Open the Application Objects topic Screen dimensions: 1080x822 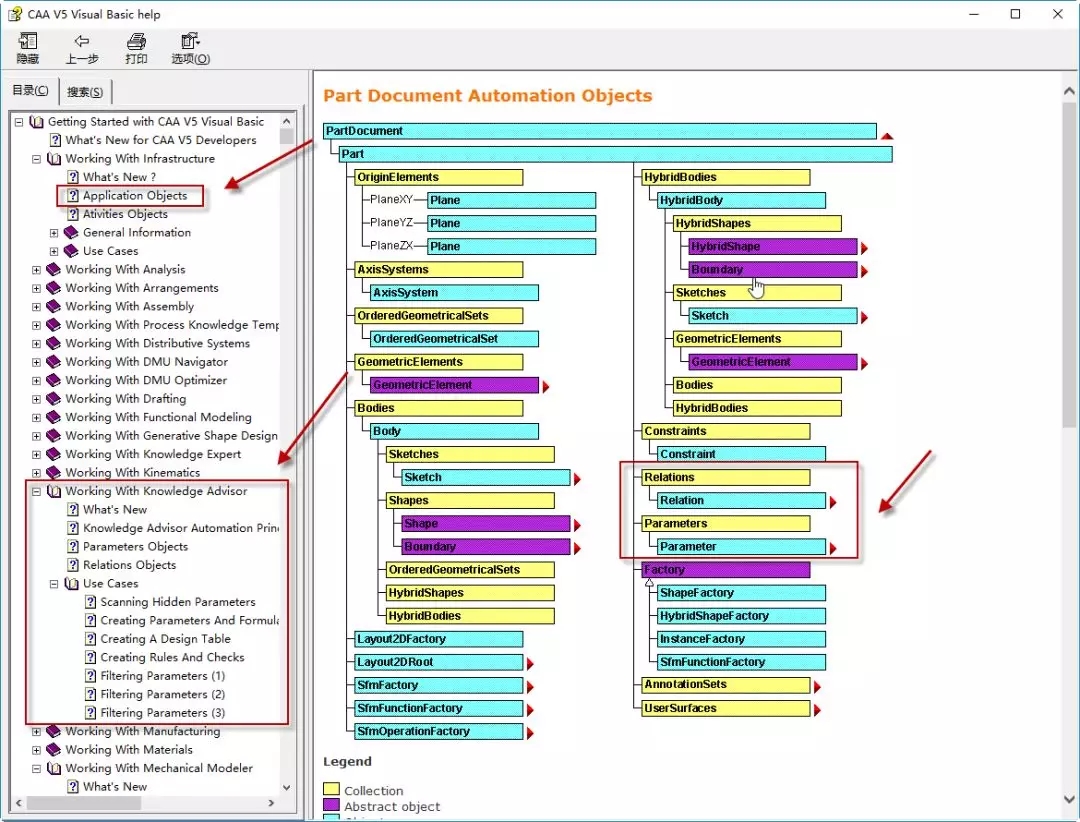(x=135, y=196)
